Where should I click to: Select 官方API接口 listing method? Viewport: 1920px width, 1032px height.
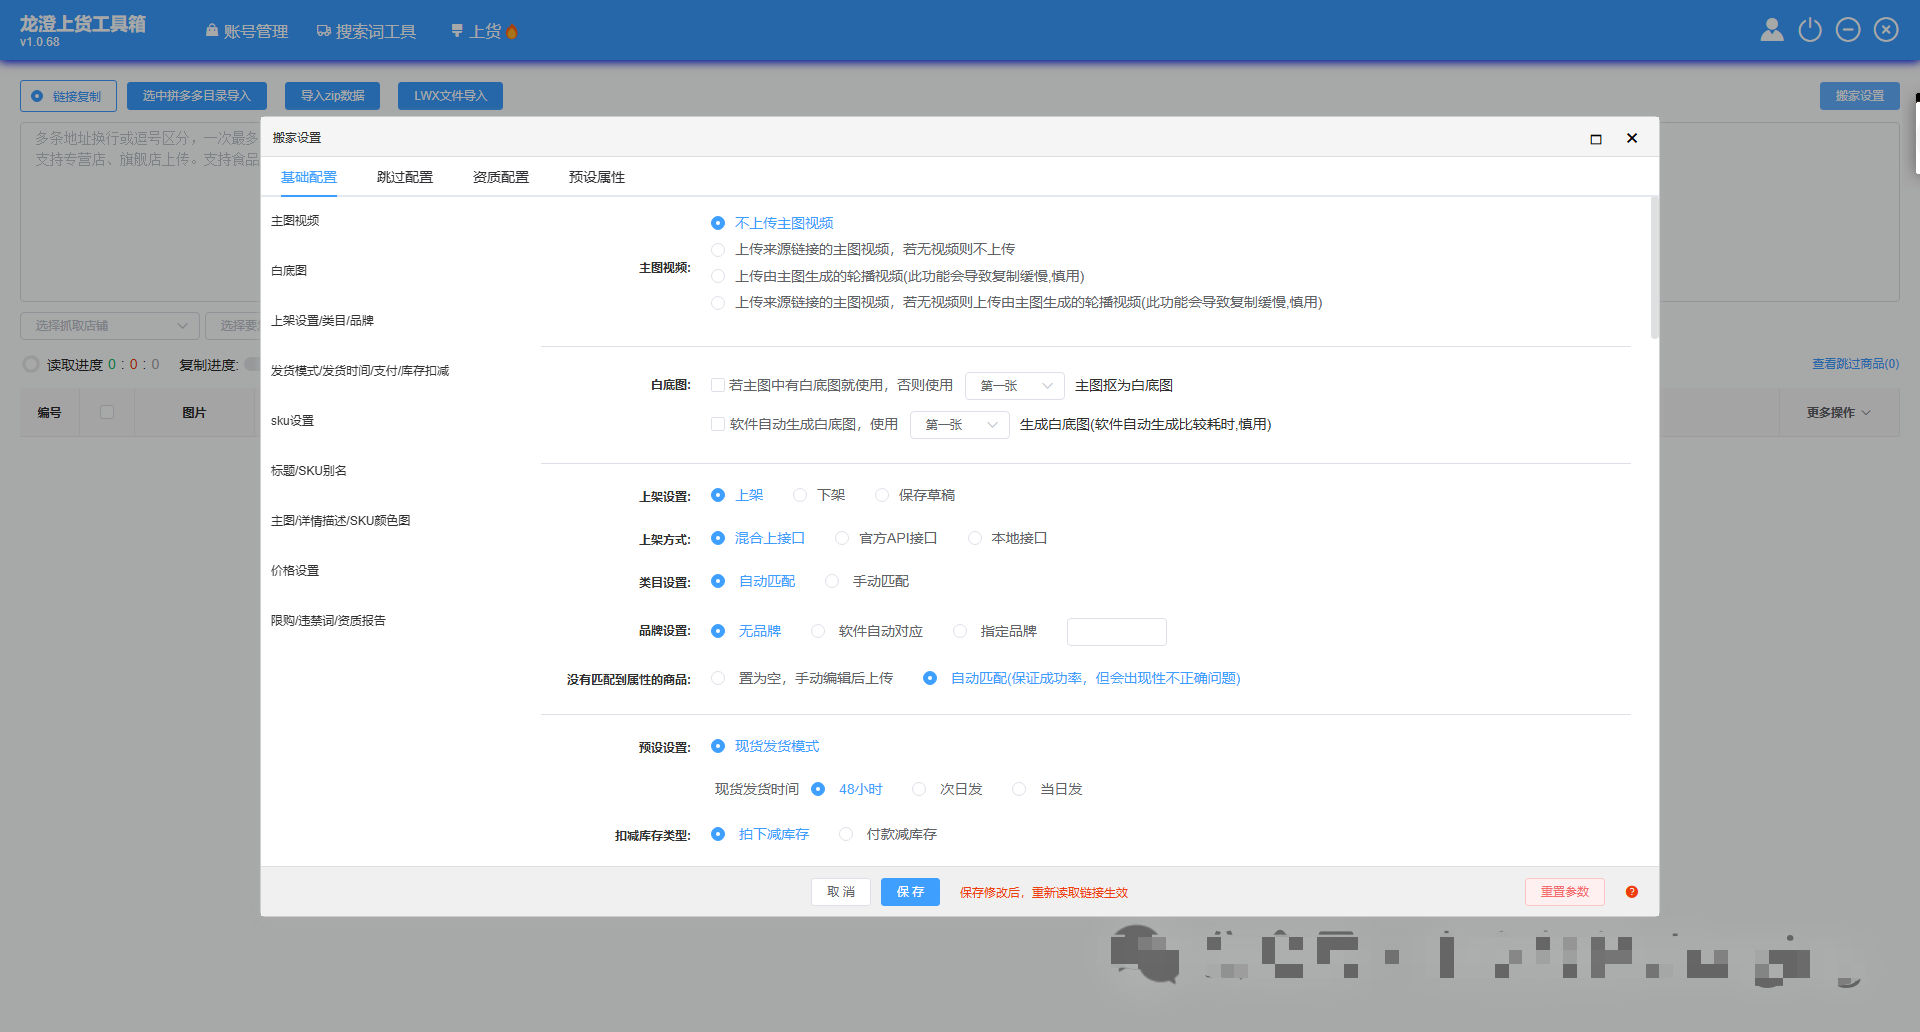(842, 538)
